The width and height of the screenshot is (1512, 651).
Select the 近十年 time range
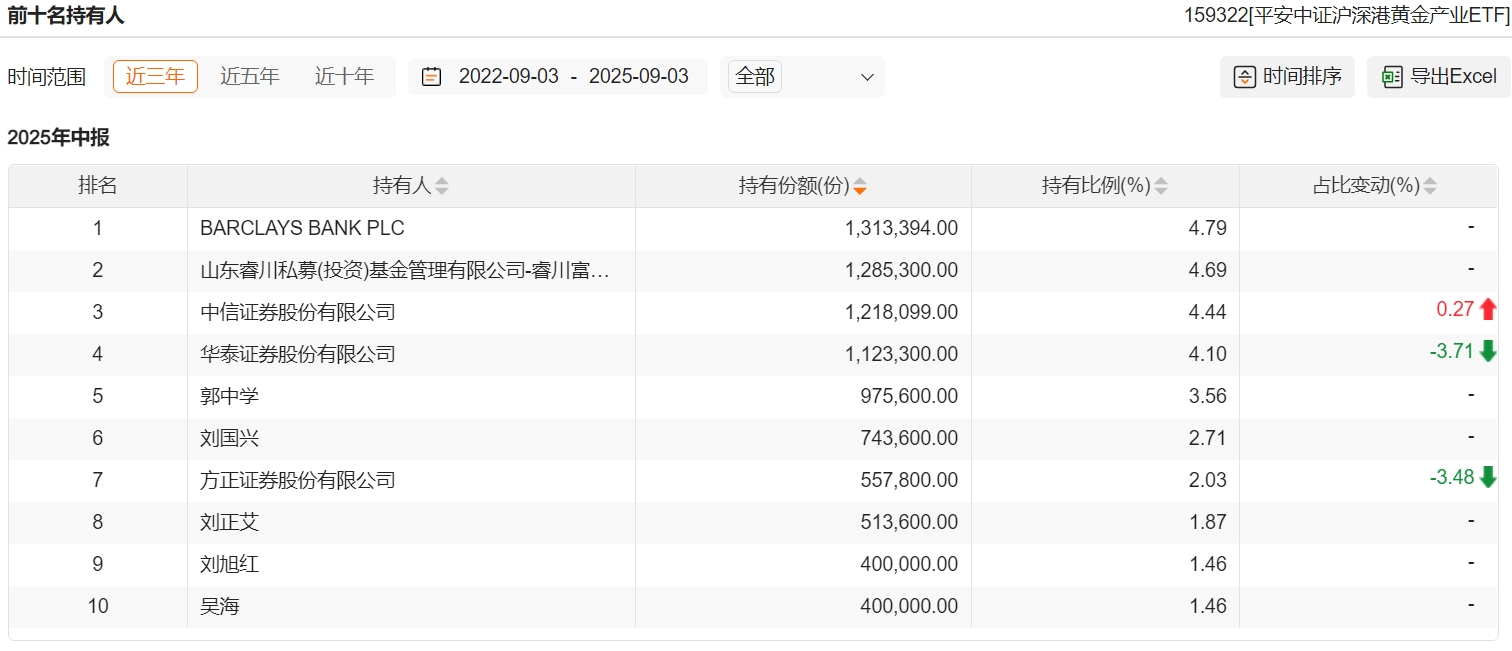pyautogui.click(x=345, y=77)
